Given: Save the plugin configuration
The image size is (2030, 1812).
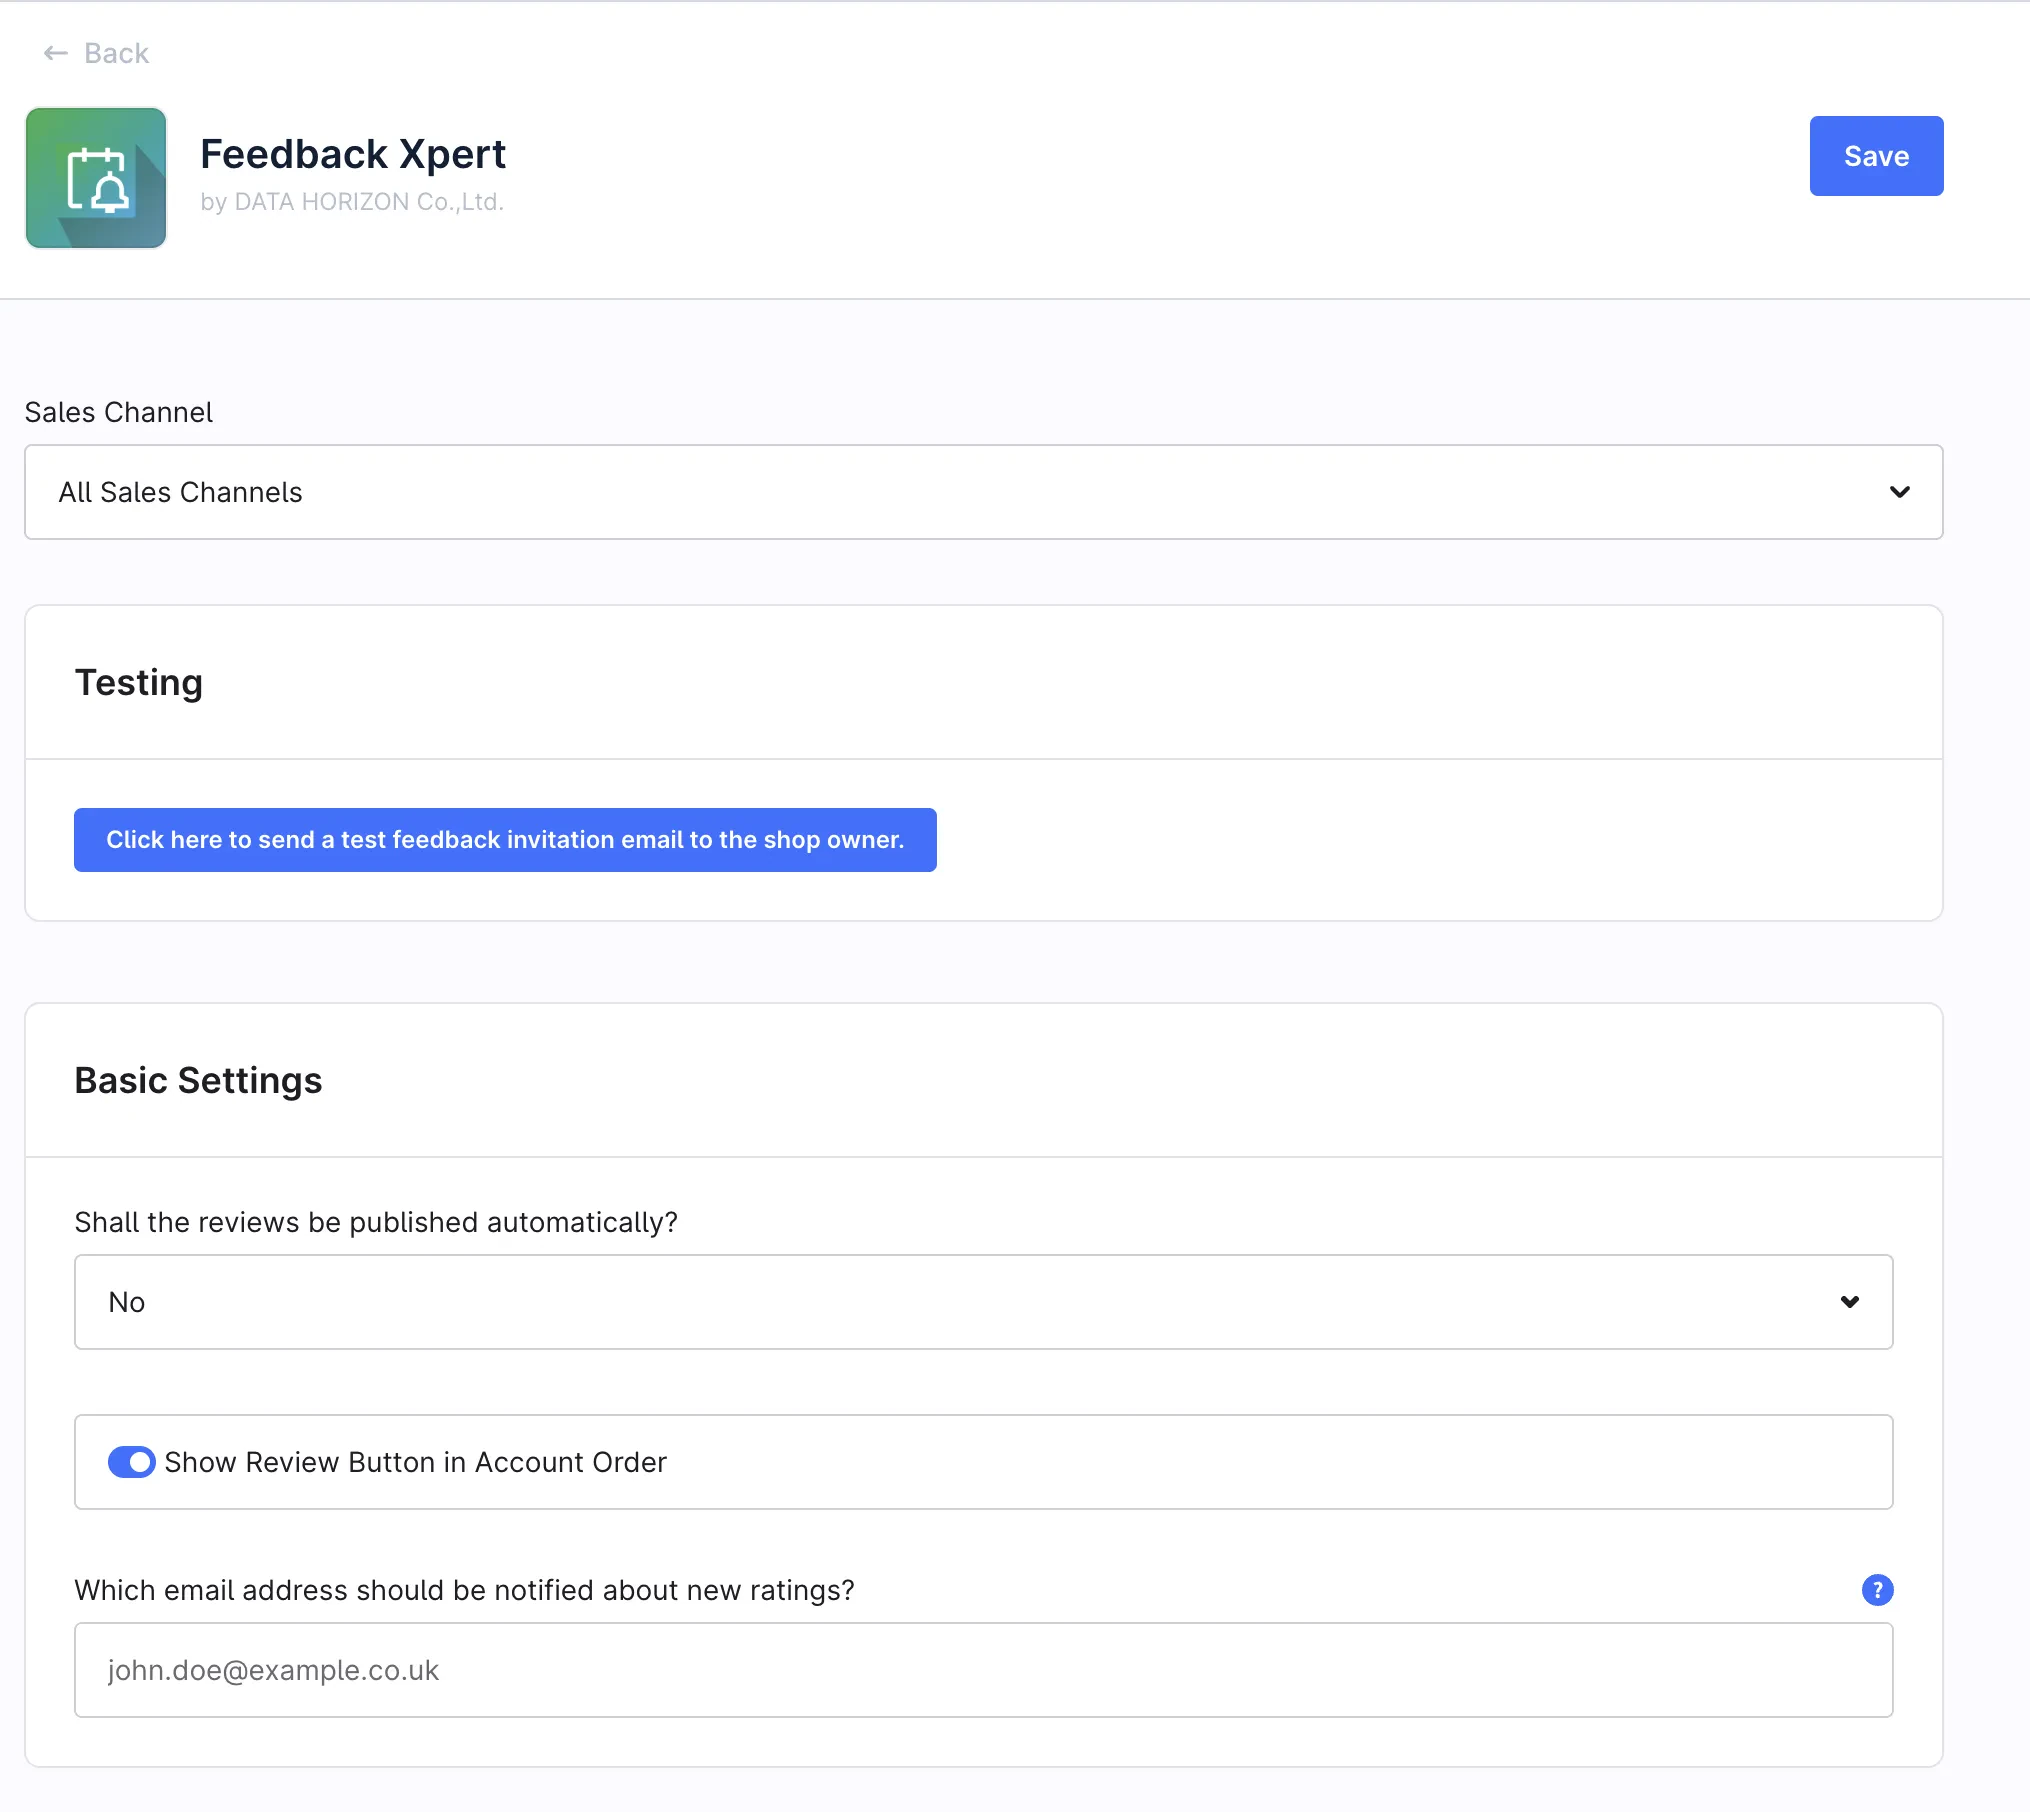Looking at the screenshot, I should pyautogui.click(x=1875, y=156).
